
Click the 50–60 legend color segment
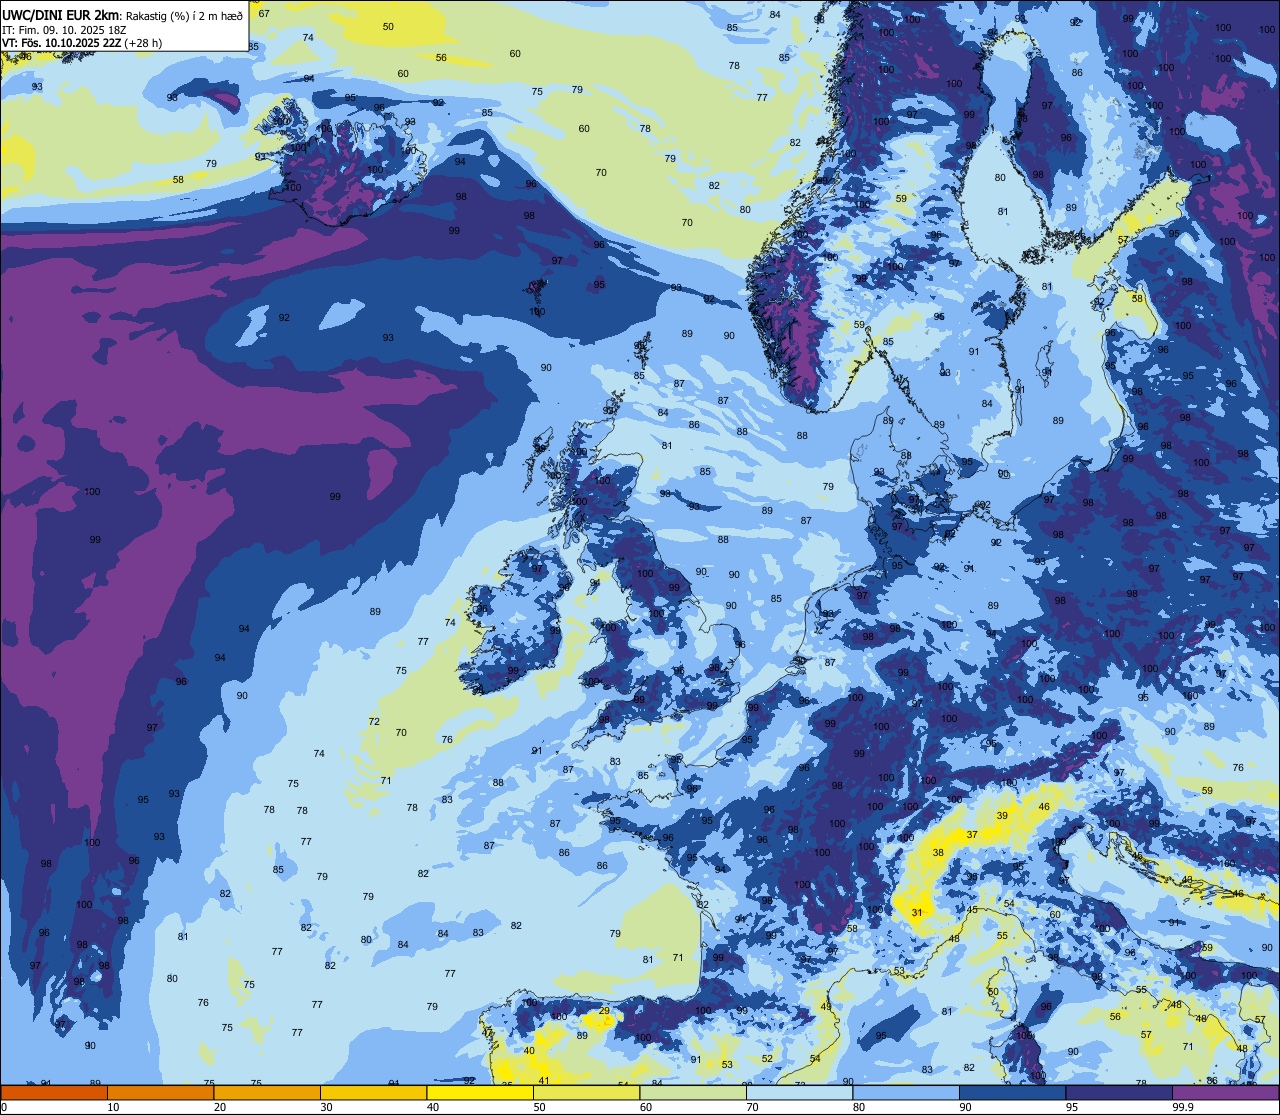pos(586,1092)
